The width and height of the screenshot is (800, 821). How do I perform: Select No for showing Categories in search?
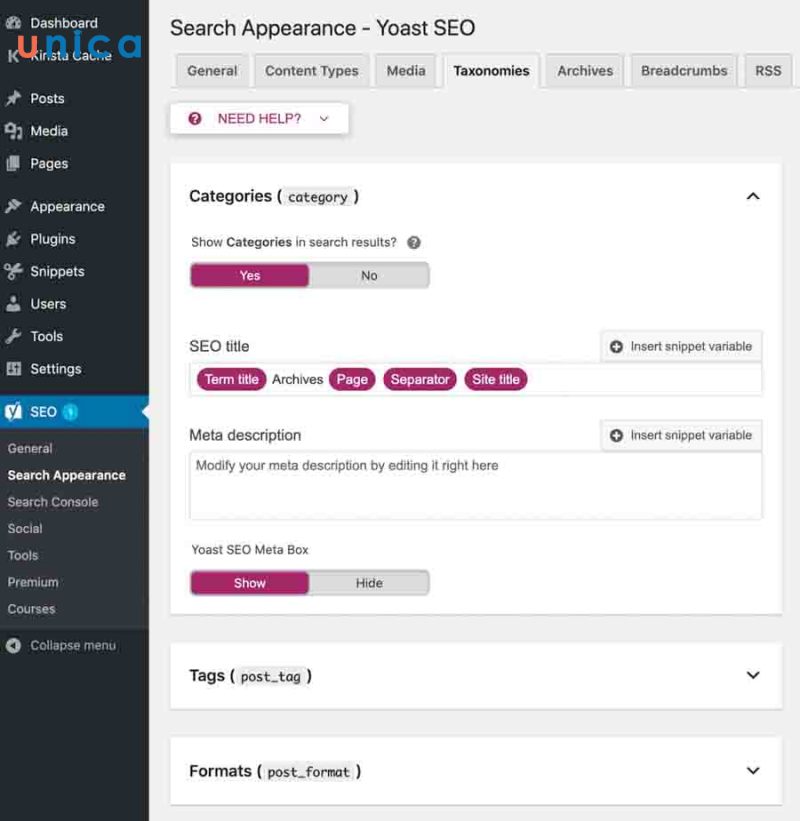(369, 276)
